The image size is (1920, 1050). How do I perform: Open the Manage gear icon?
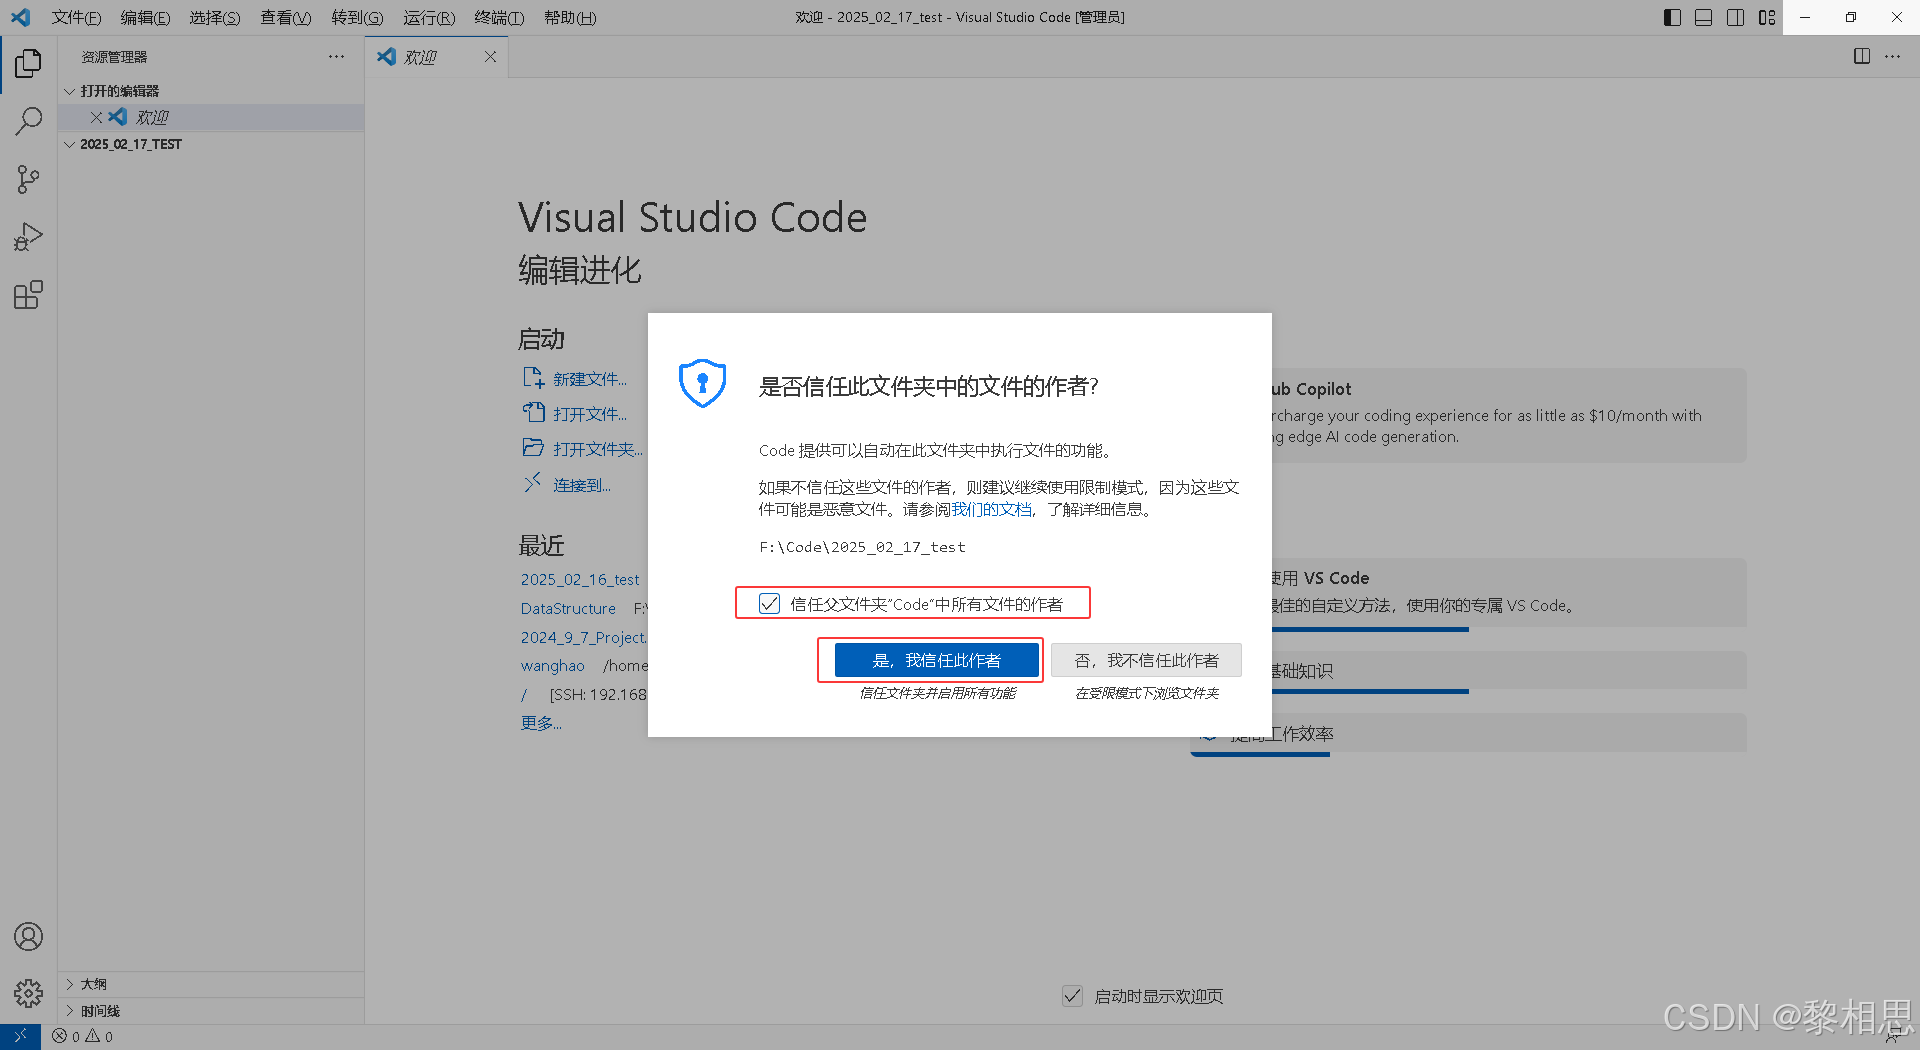tap(28, 993)
